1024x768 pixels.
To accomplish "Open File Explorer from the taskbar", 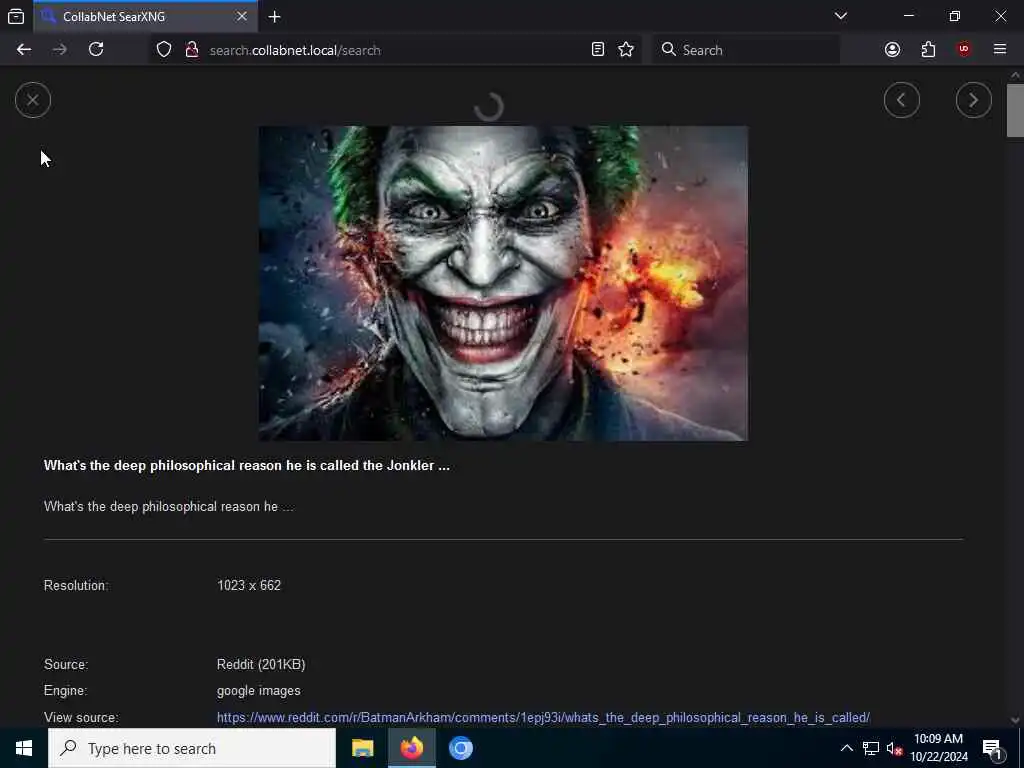I will pyautogui.click(x=362, y=748).
